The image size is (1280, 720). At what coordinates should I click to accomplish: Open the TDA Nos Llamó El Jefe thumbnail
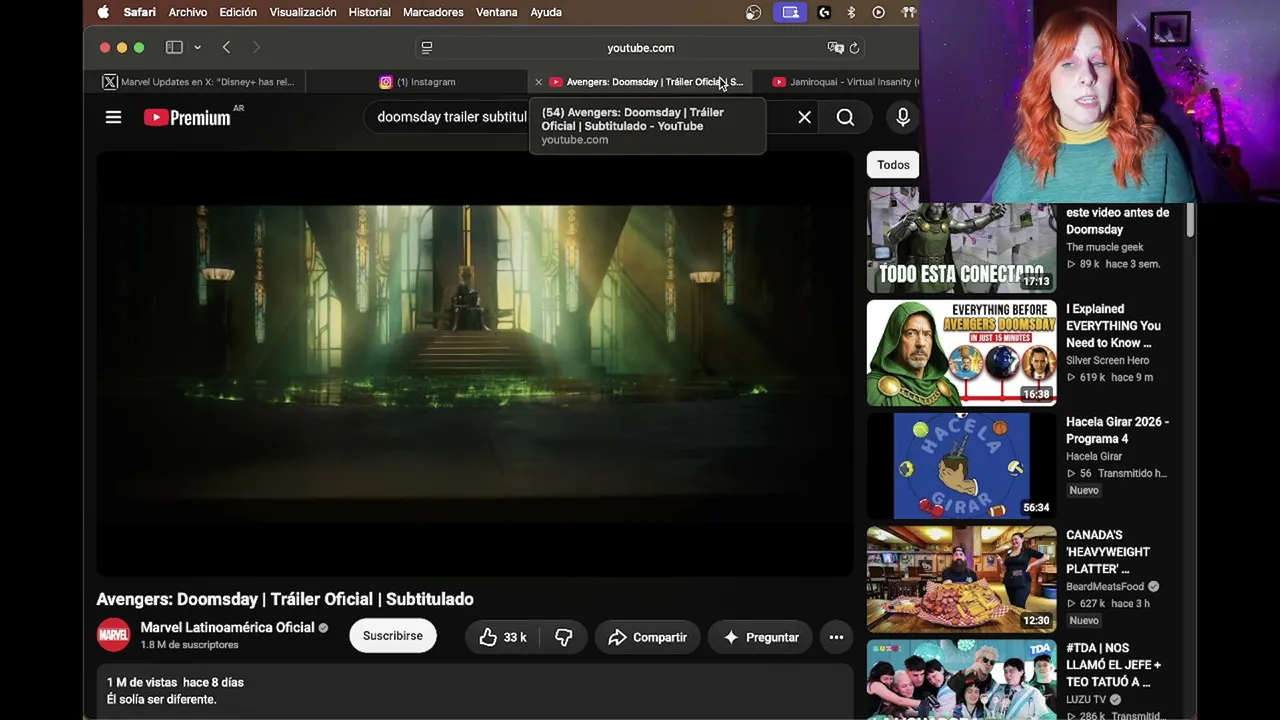tap(961, 680)
